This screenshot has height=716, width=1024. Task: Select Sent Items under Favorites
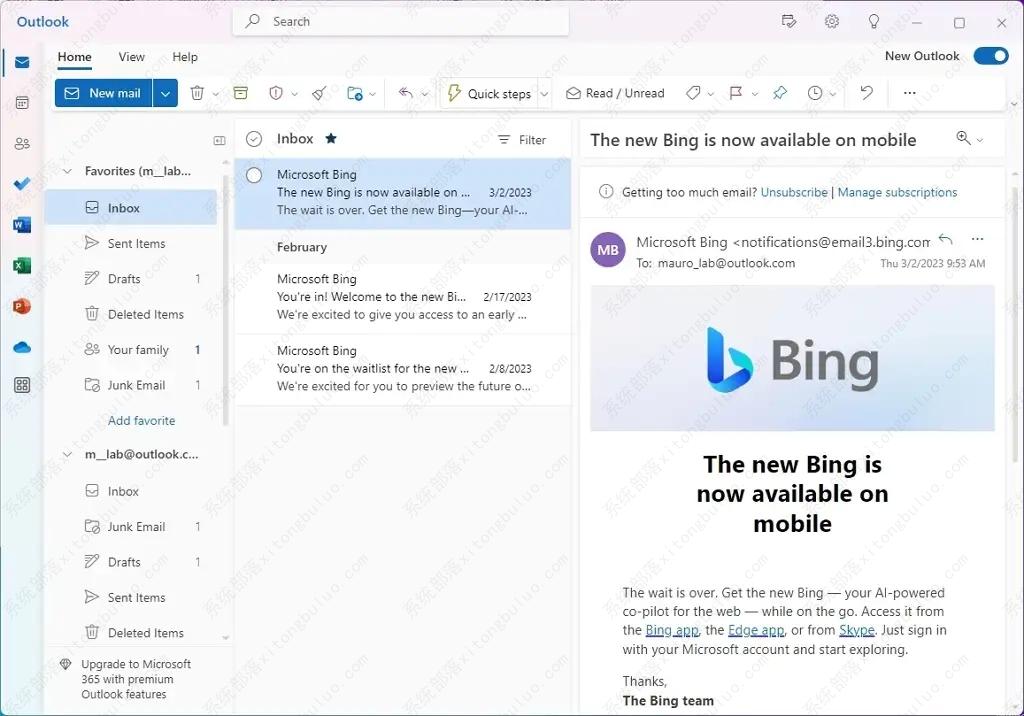tap(131, 243)
